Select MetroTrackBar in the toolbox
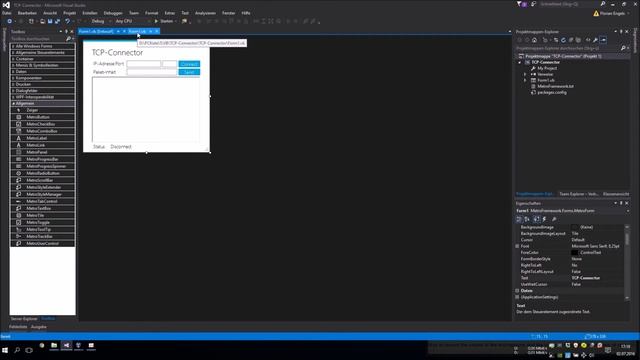 pyautogui.click(x=42, y=236)
